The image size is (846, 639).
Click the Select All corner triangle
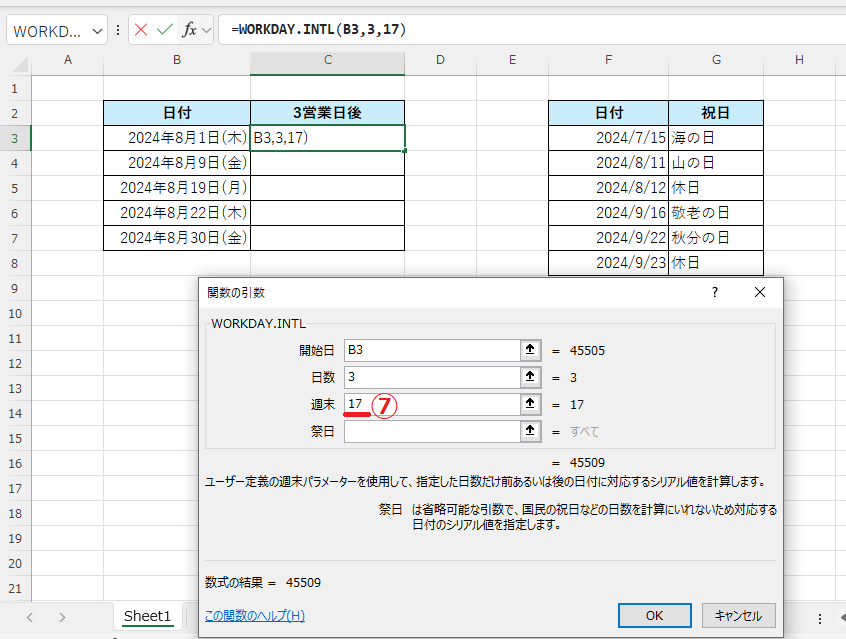point(19,64)
